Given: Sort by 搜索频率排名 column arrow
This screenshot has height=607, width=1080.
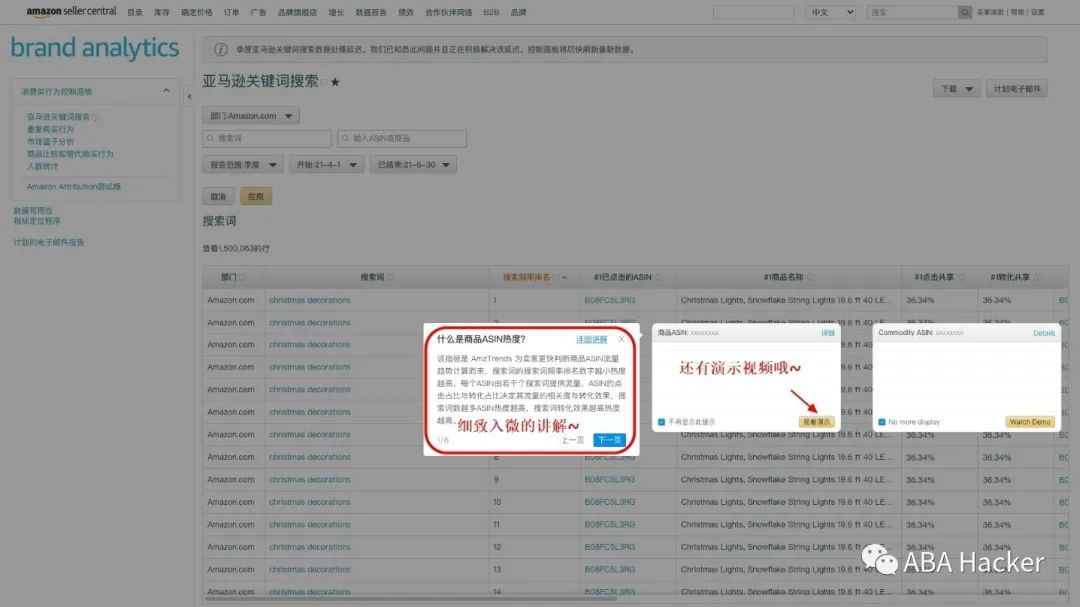Looking at the screenshot, I should pyautogui.click(x=564, y=278).
